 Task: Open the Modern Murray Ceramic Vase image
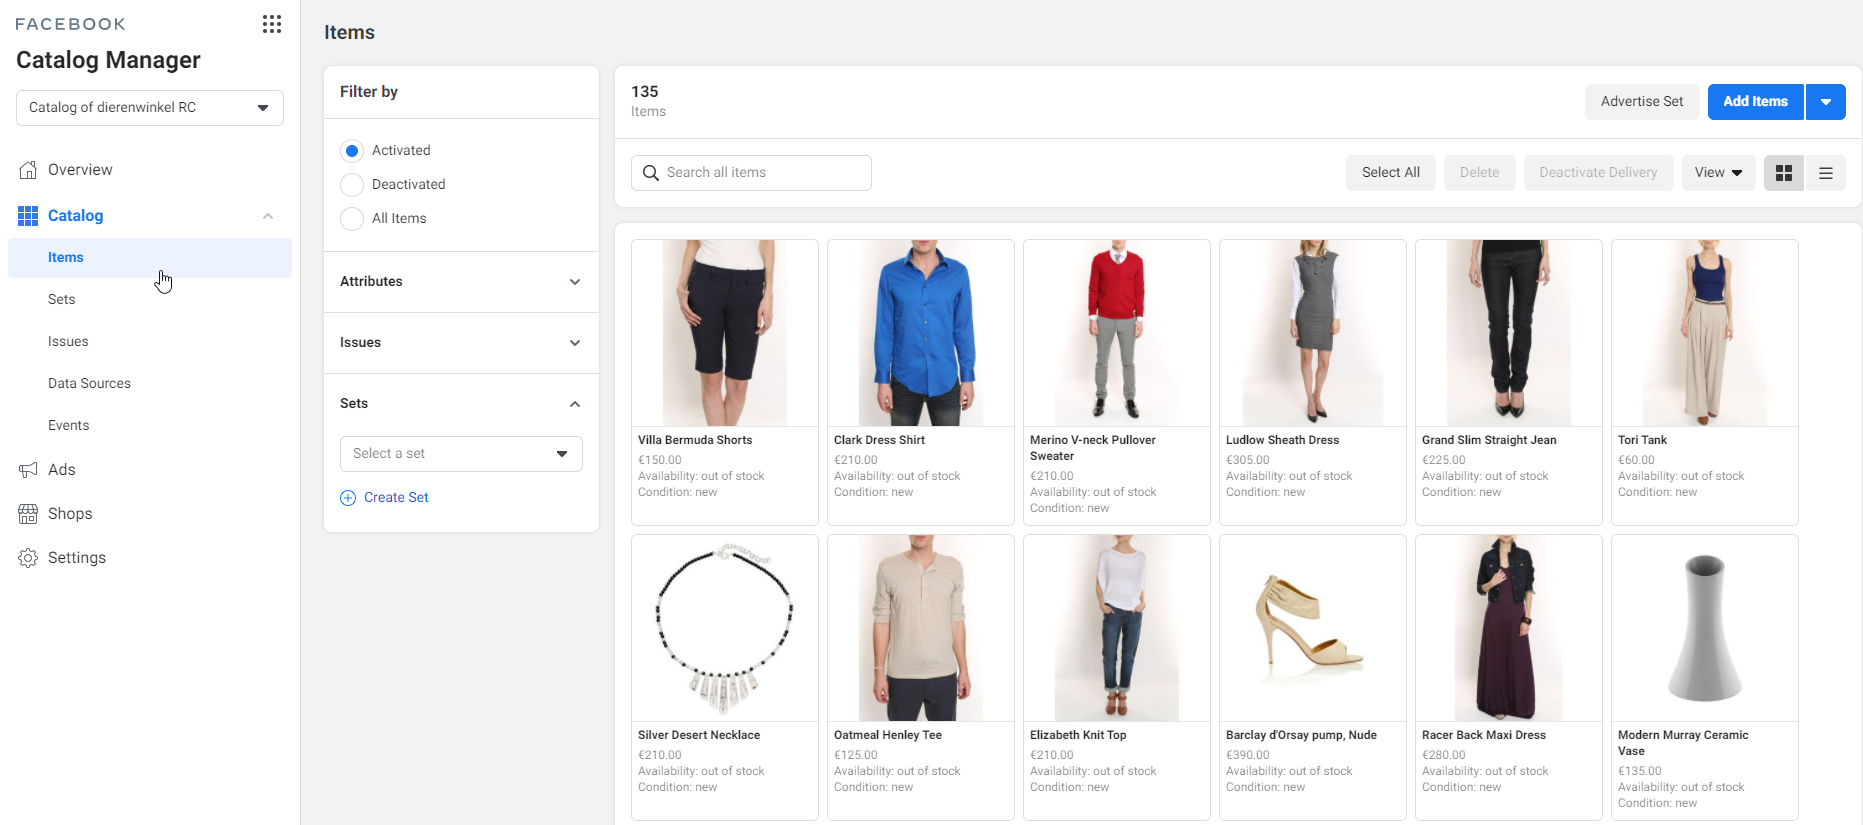point(1705,628)
